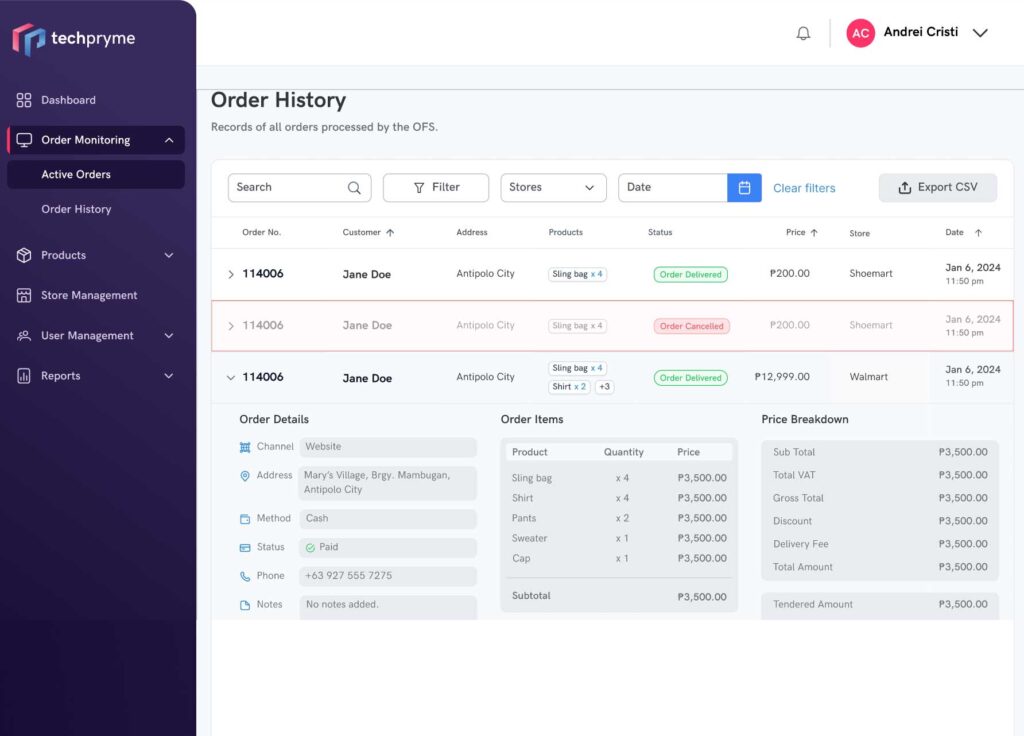Click the Export CSV button
Image resolution: width=1024 pixels, height=736 pixels.
pos(937,188)
